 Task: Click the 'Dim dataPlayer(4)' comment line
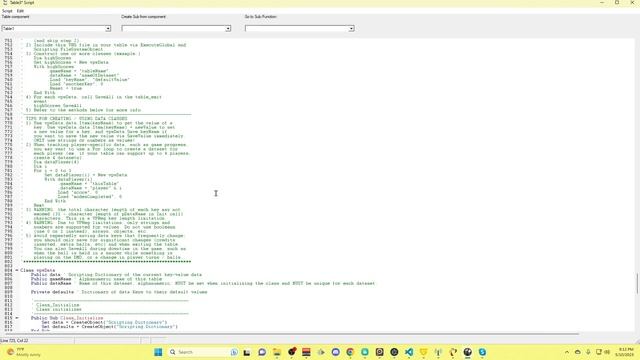(56, 162)
